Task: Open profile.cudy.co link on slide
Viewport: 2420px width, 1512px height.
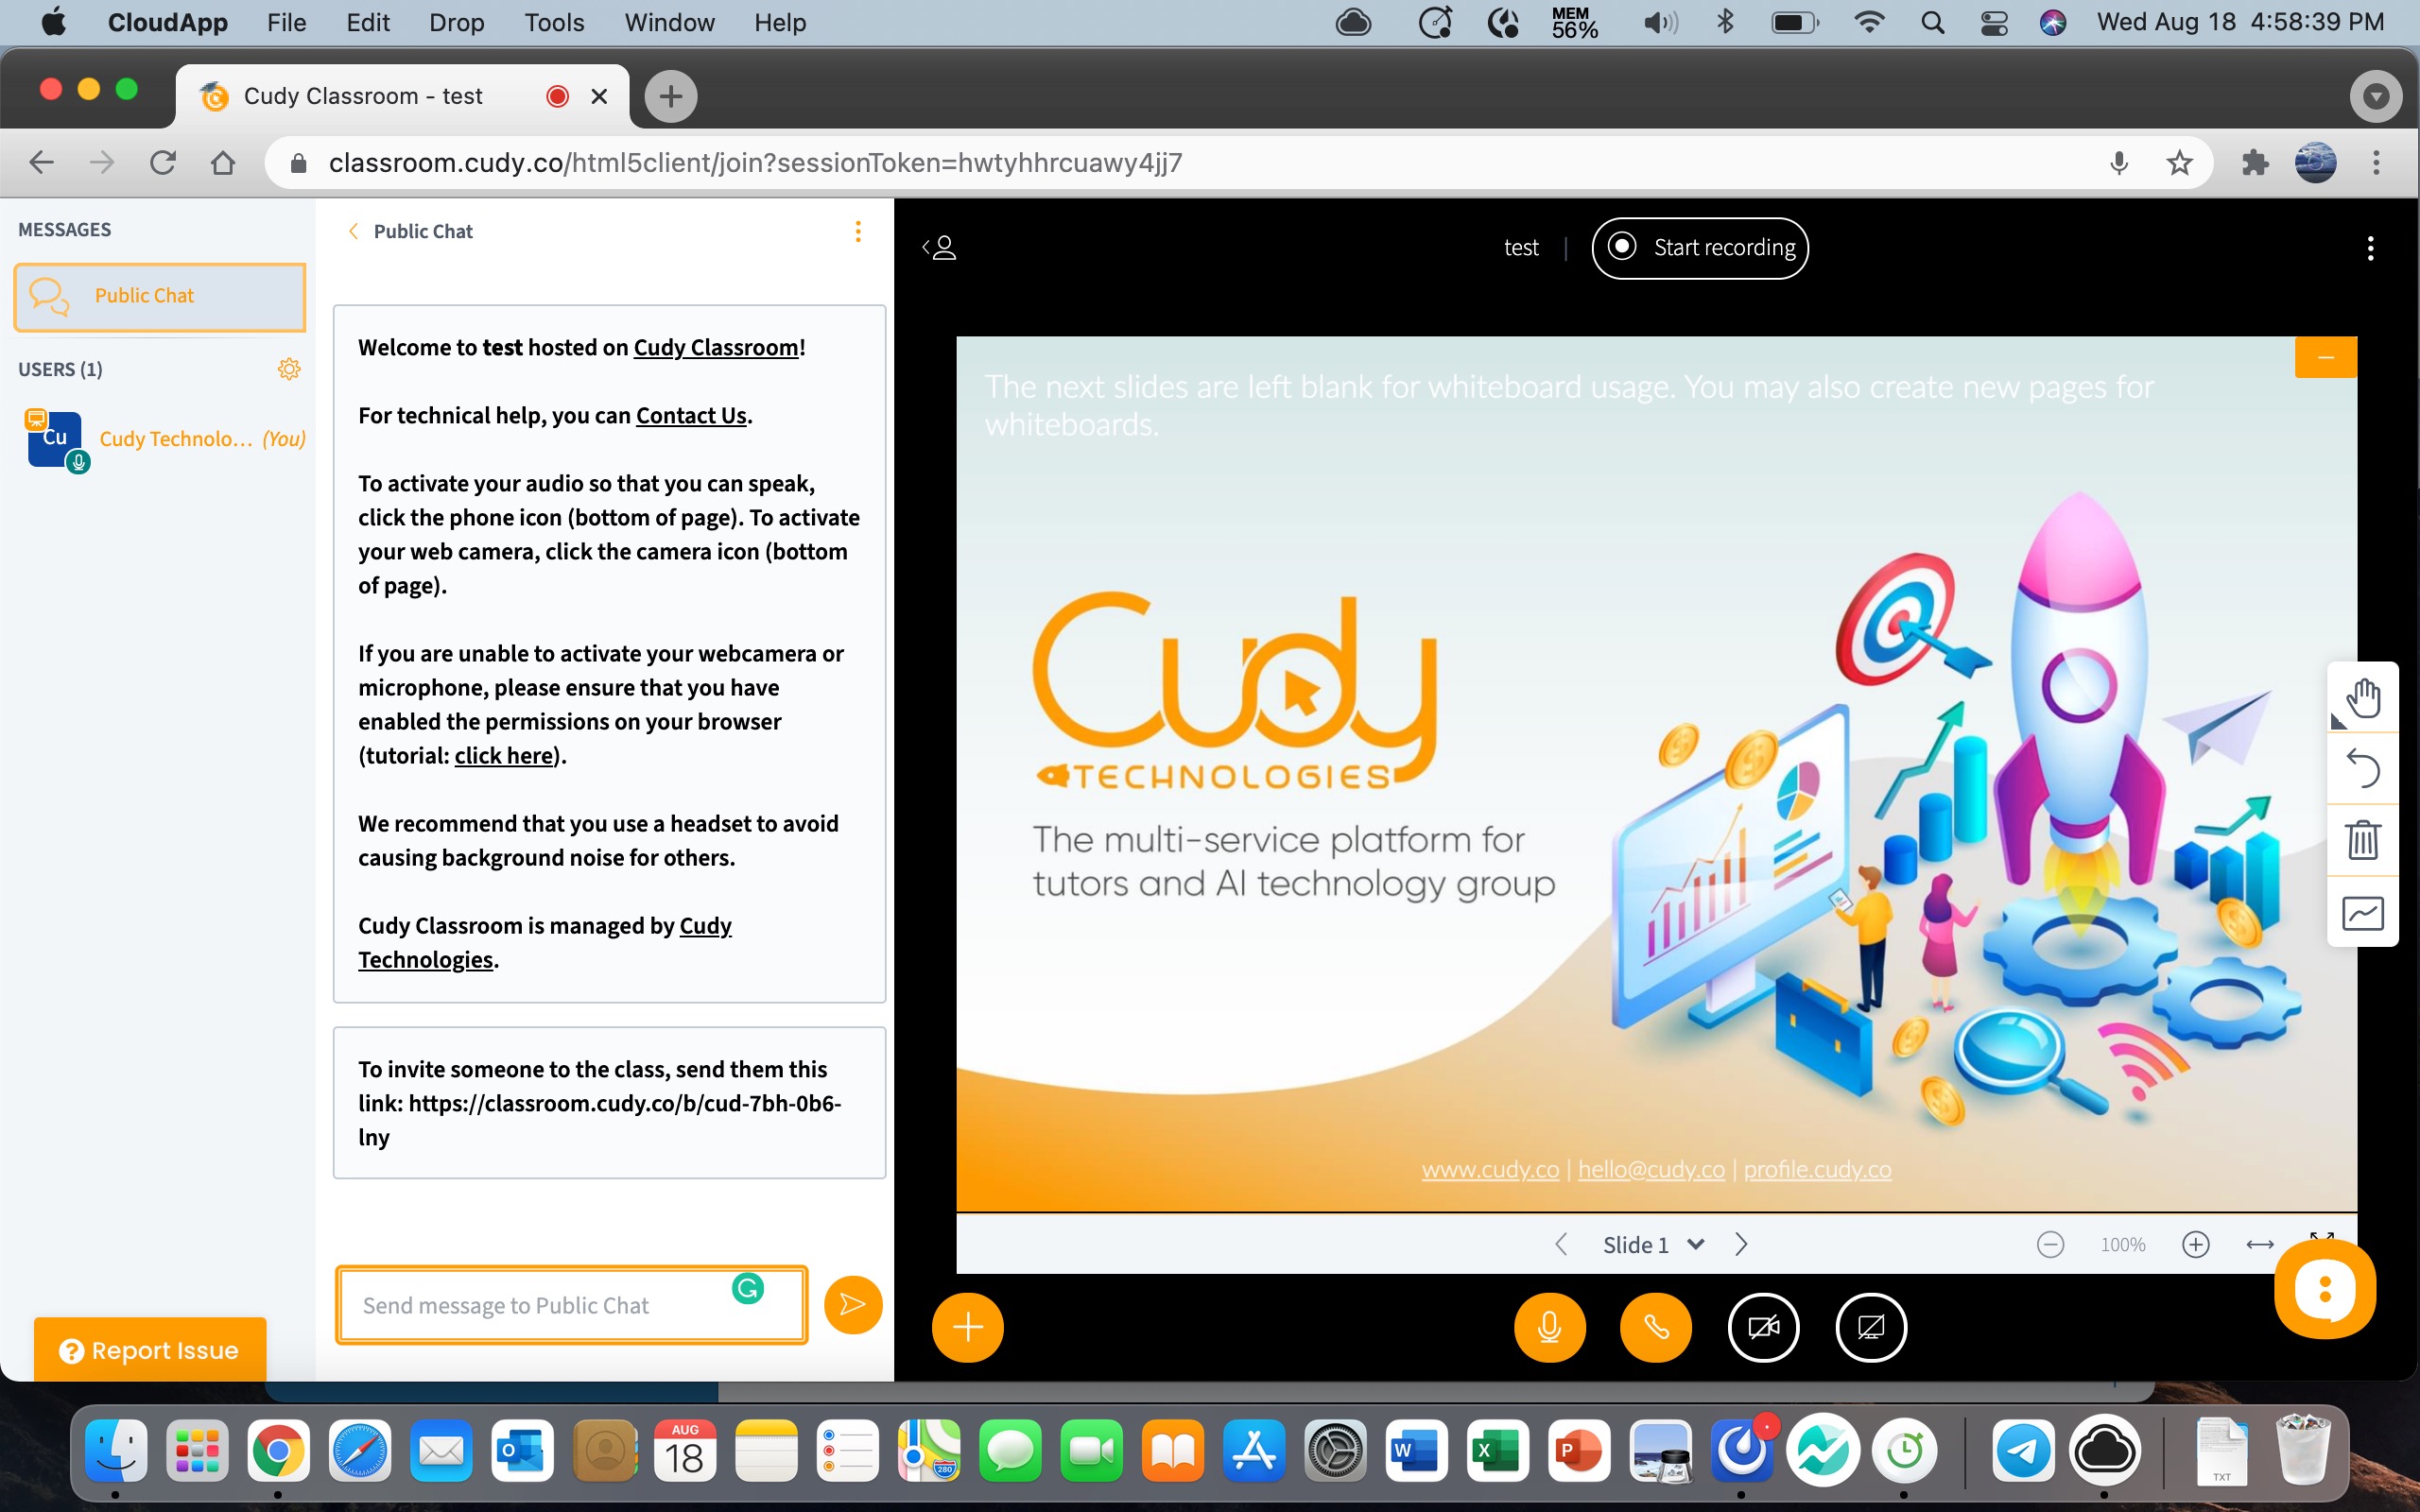Action: click(1817, 1169)
